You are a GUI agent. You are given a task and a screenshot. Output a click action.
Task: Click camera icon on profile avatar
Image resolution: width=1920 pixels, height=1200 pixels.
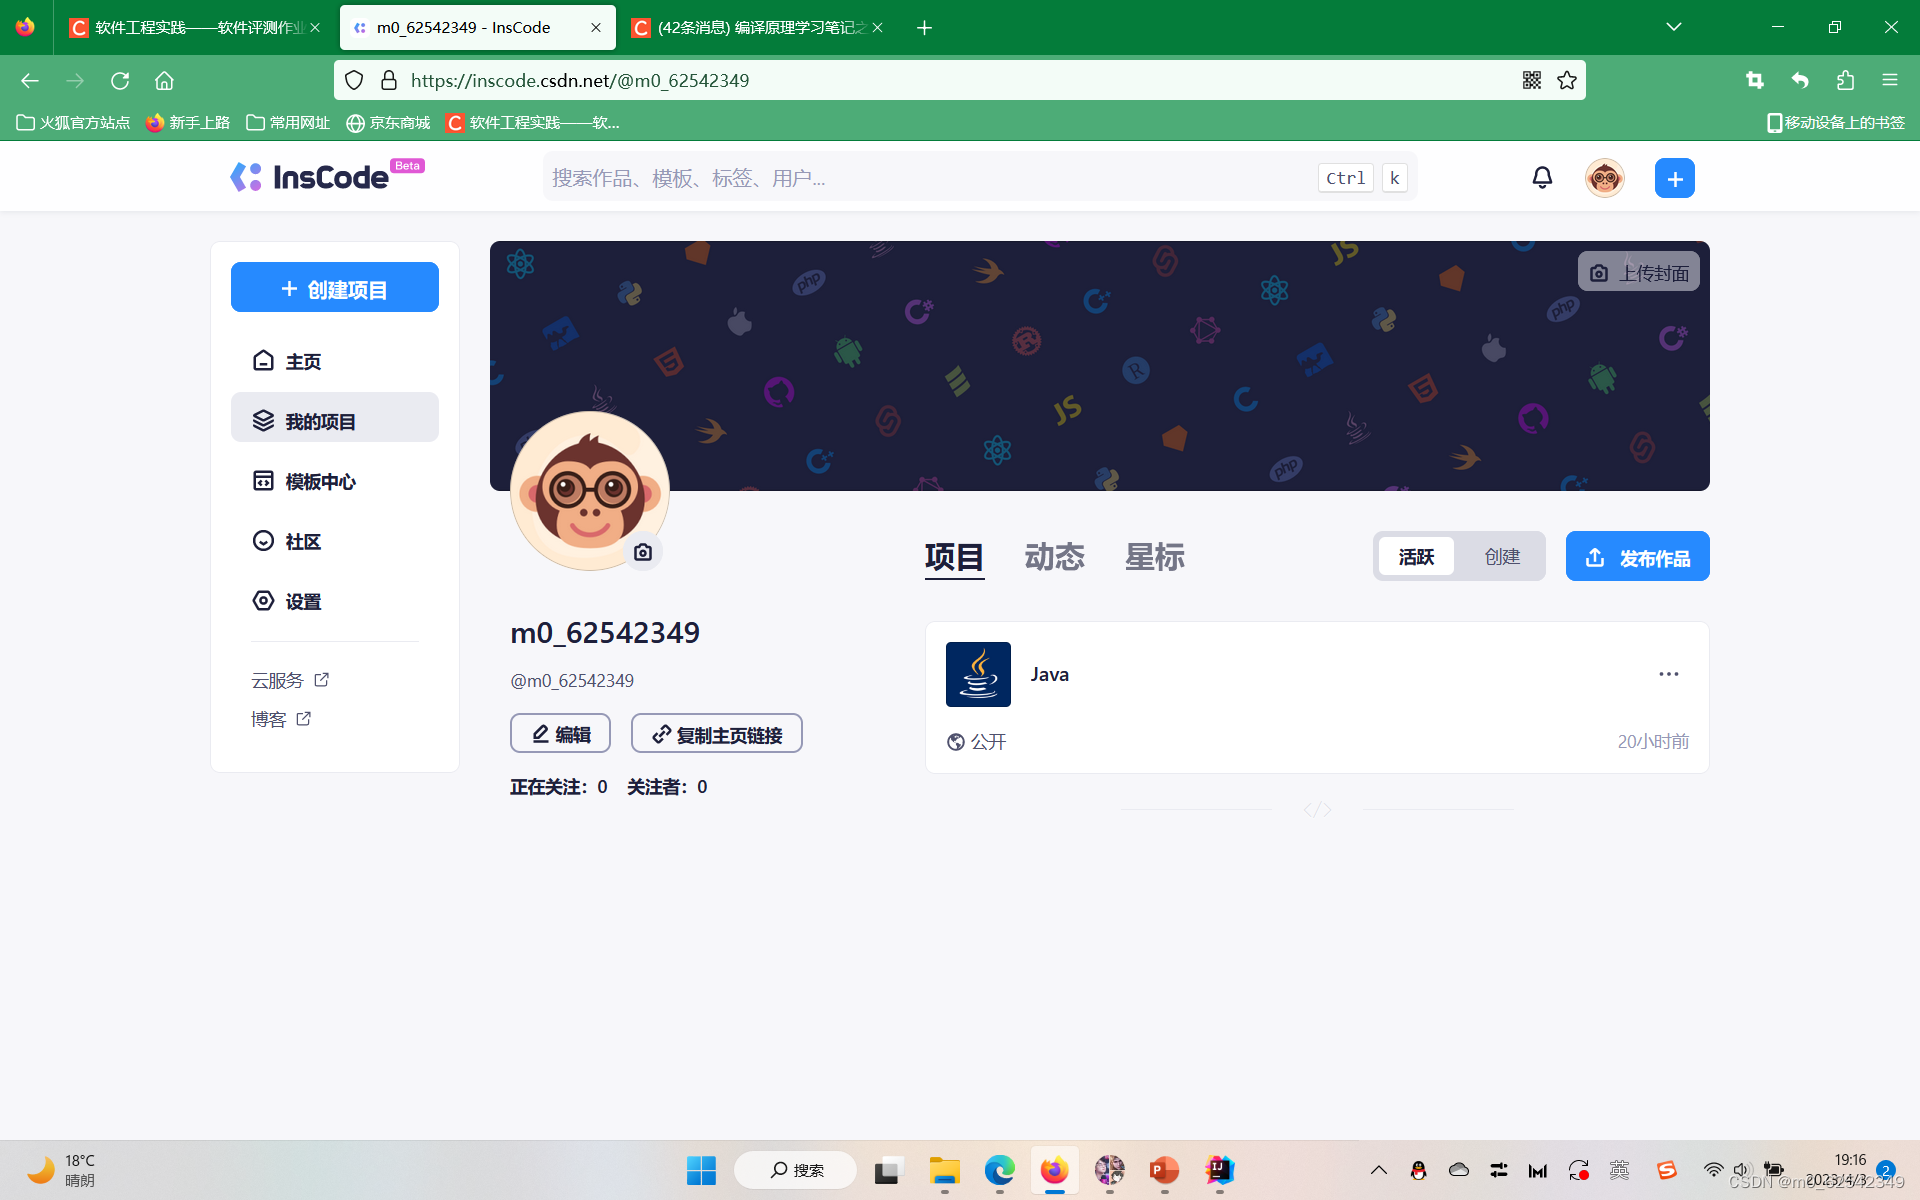[643, 552]
